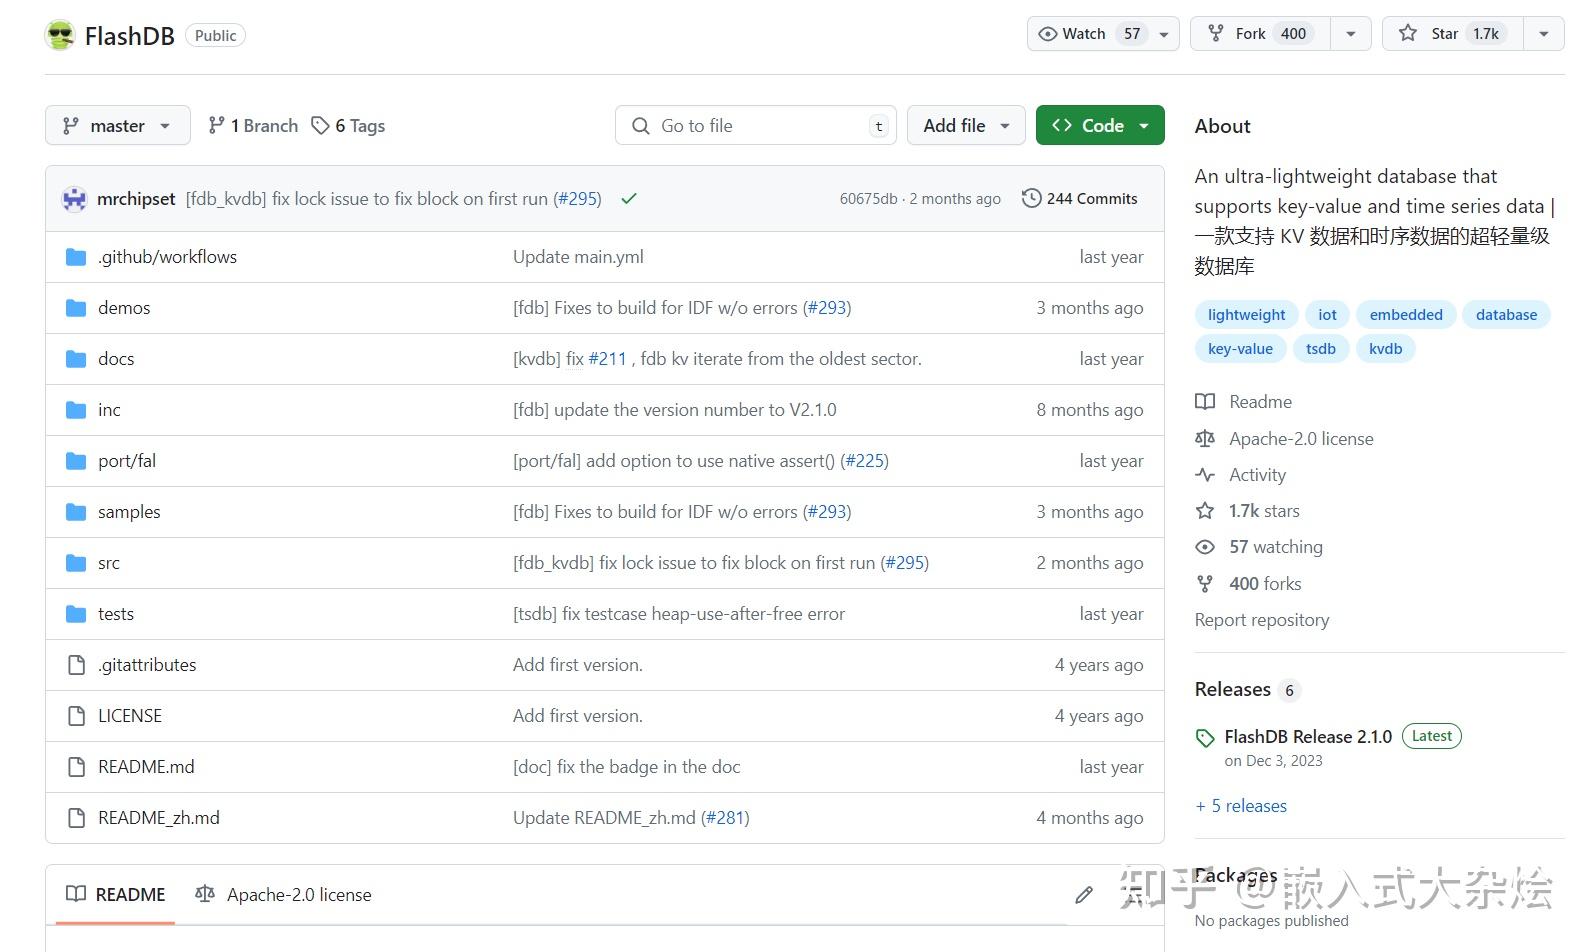Image resolution: width=1594 pixels, height=952 pixels.
Task: Click the 6 Tags link
Action: tap(348, 126)
